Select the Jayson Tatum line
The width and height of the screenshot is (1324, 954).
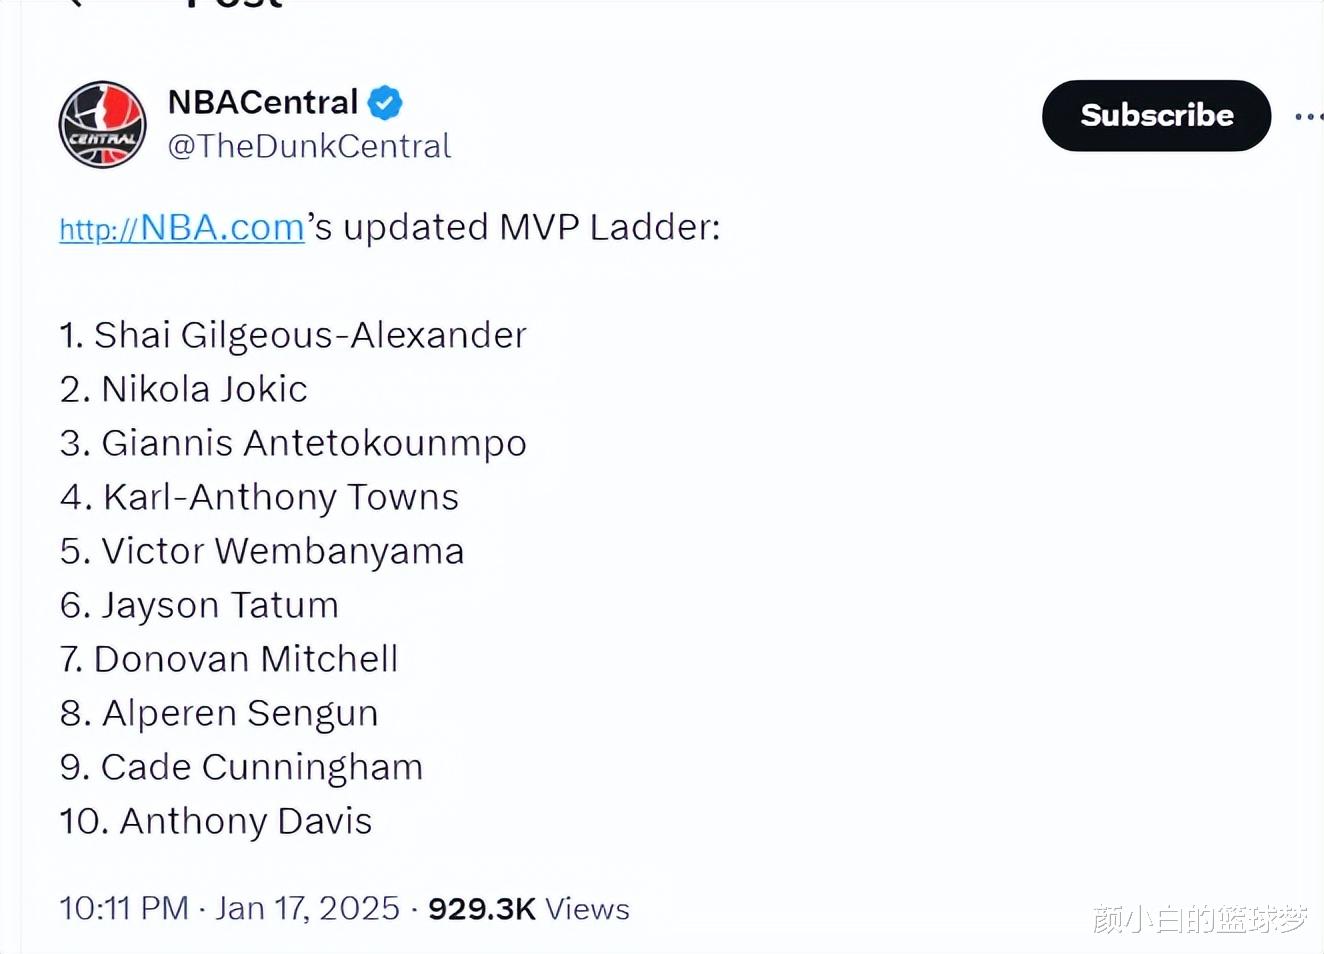(199, 606)
